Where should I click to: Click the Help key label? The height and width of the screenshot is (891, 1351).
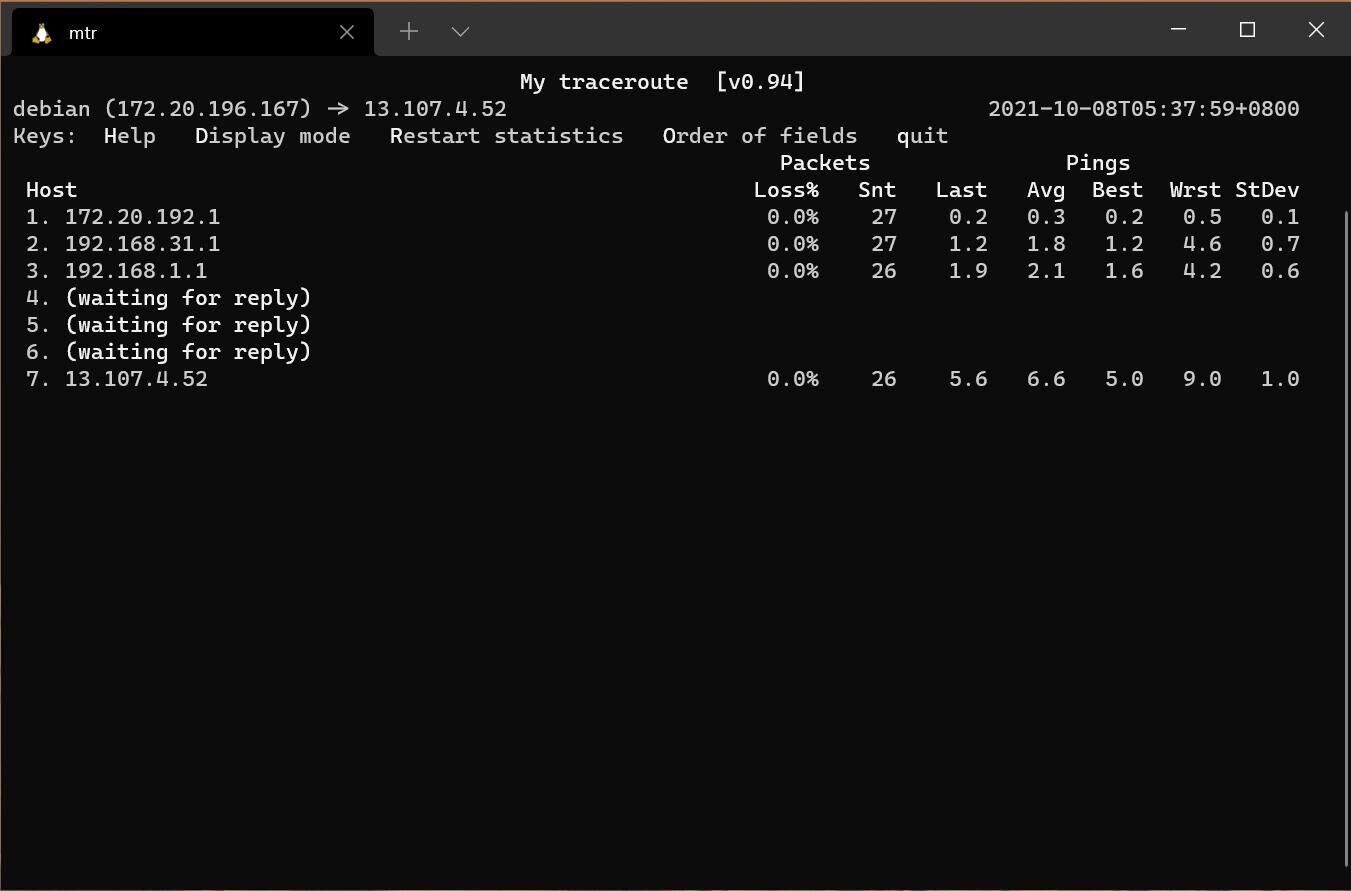pyautogui.click(x=129, y=136)
